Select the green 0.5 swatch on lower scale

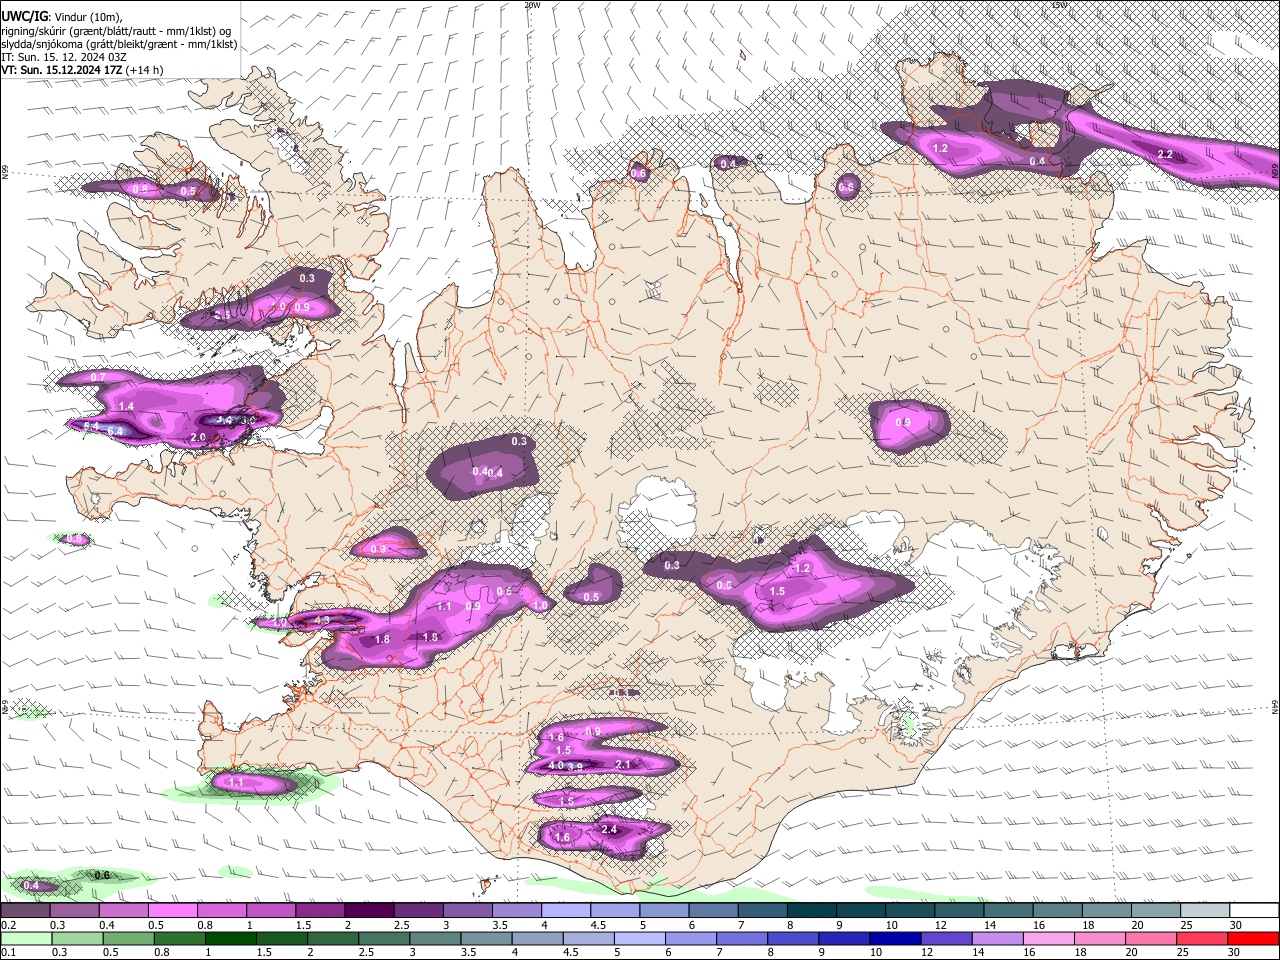point(128,938)
